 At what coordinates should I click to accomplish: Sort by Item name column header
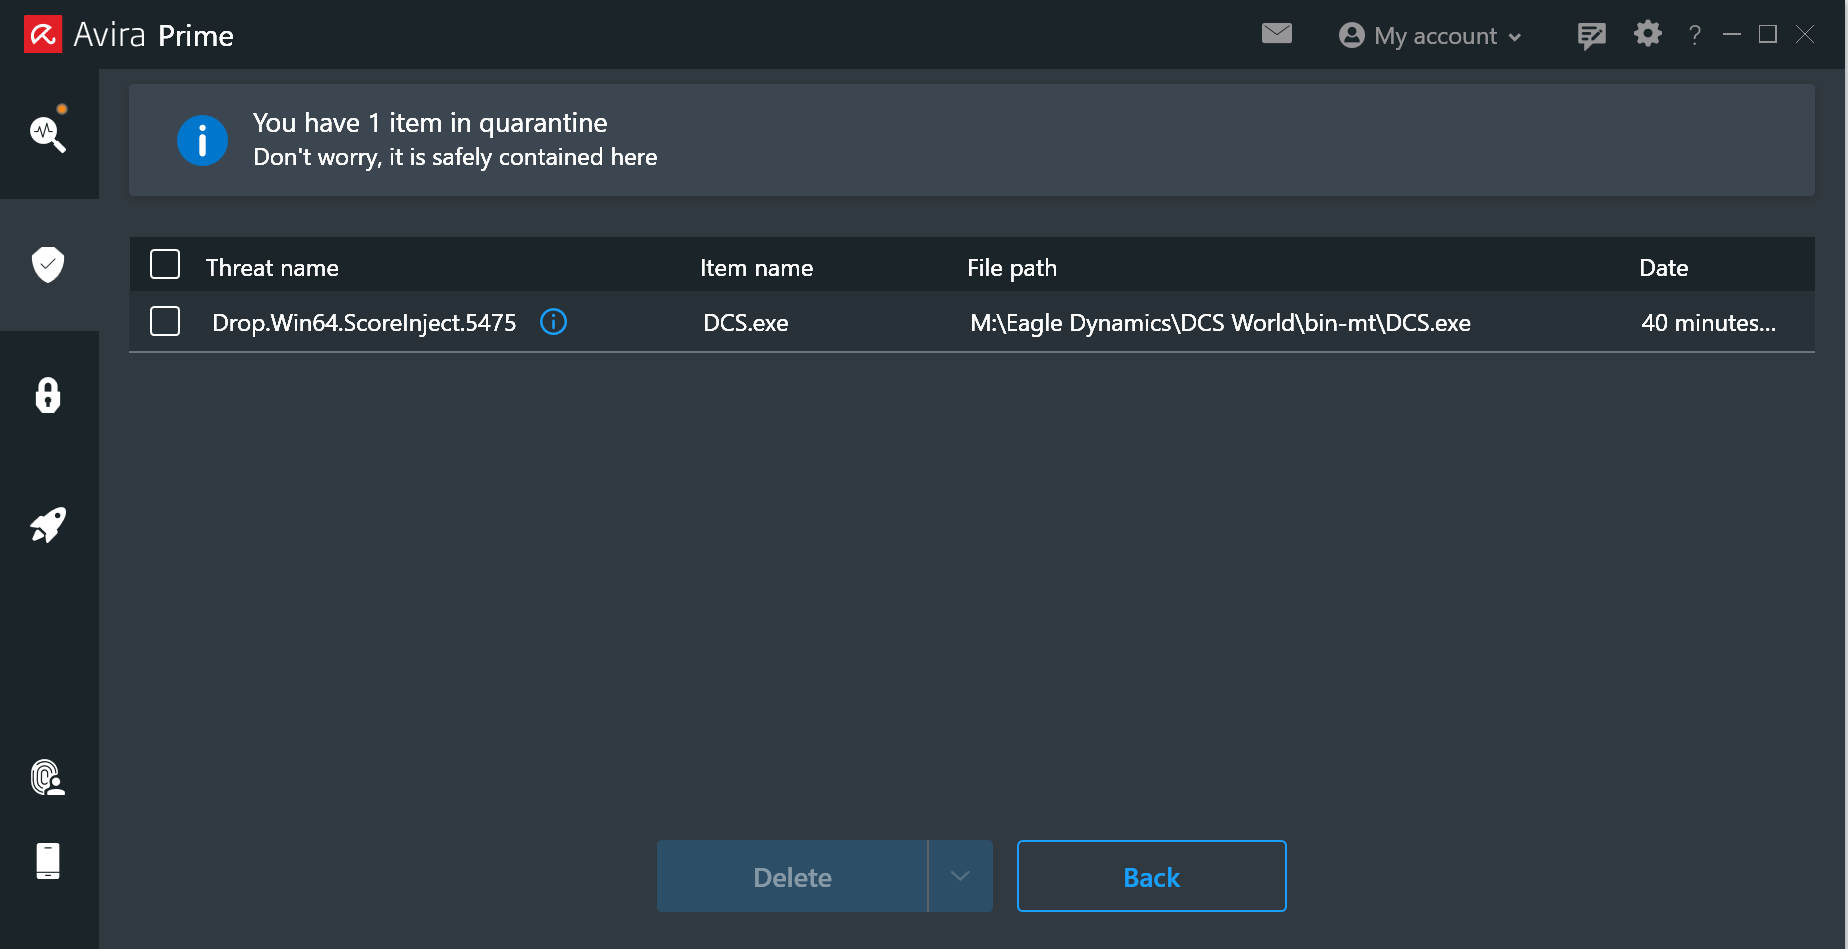pos(756,268)
